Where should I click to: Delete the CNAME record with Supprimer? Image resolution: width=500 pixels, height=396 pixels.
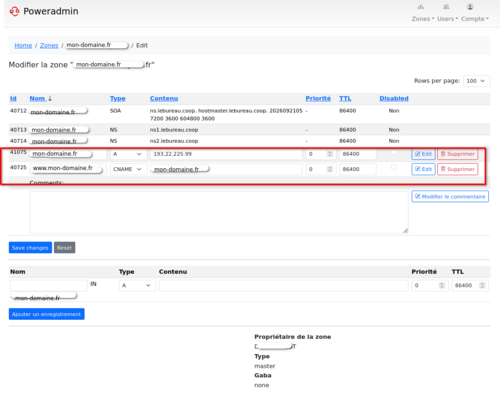(458, 169)
